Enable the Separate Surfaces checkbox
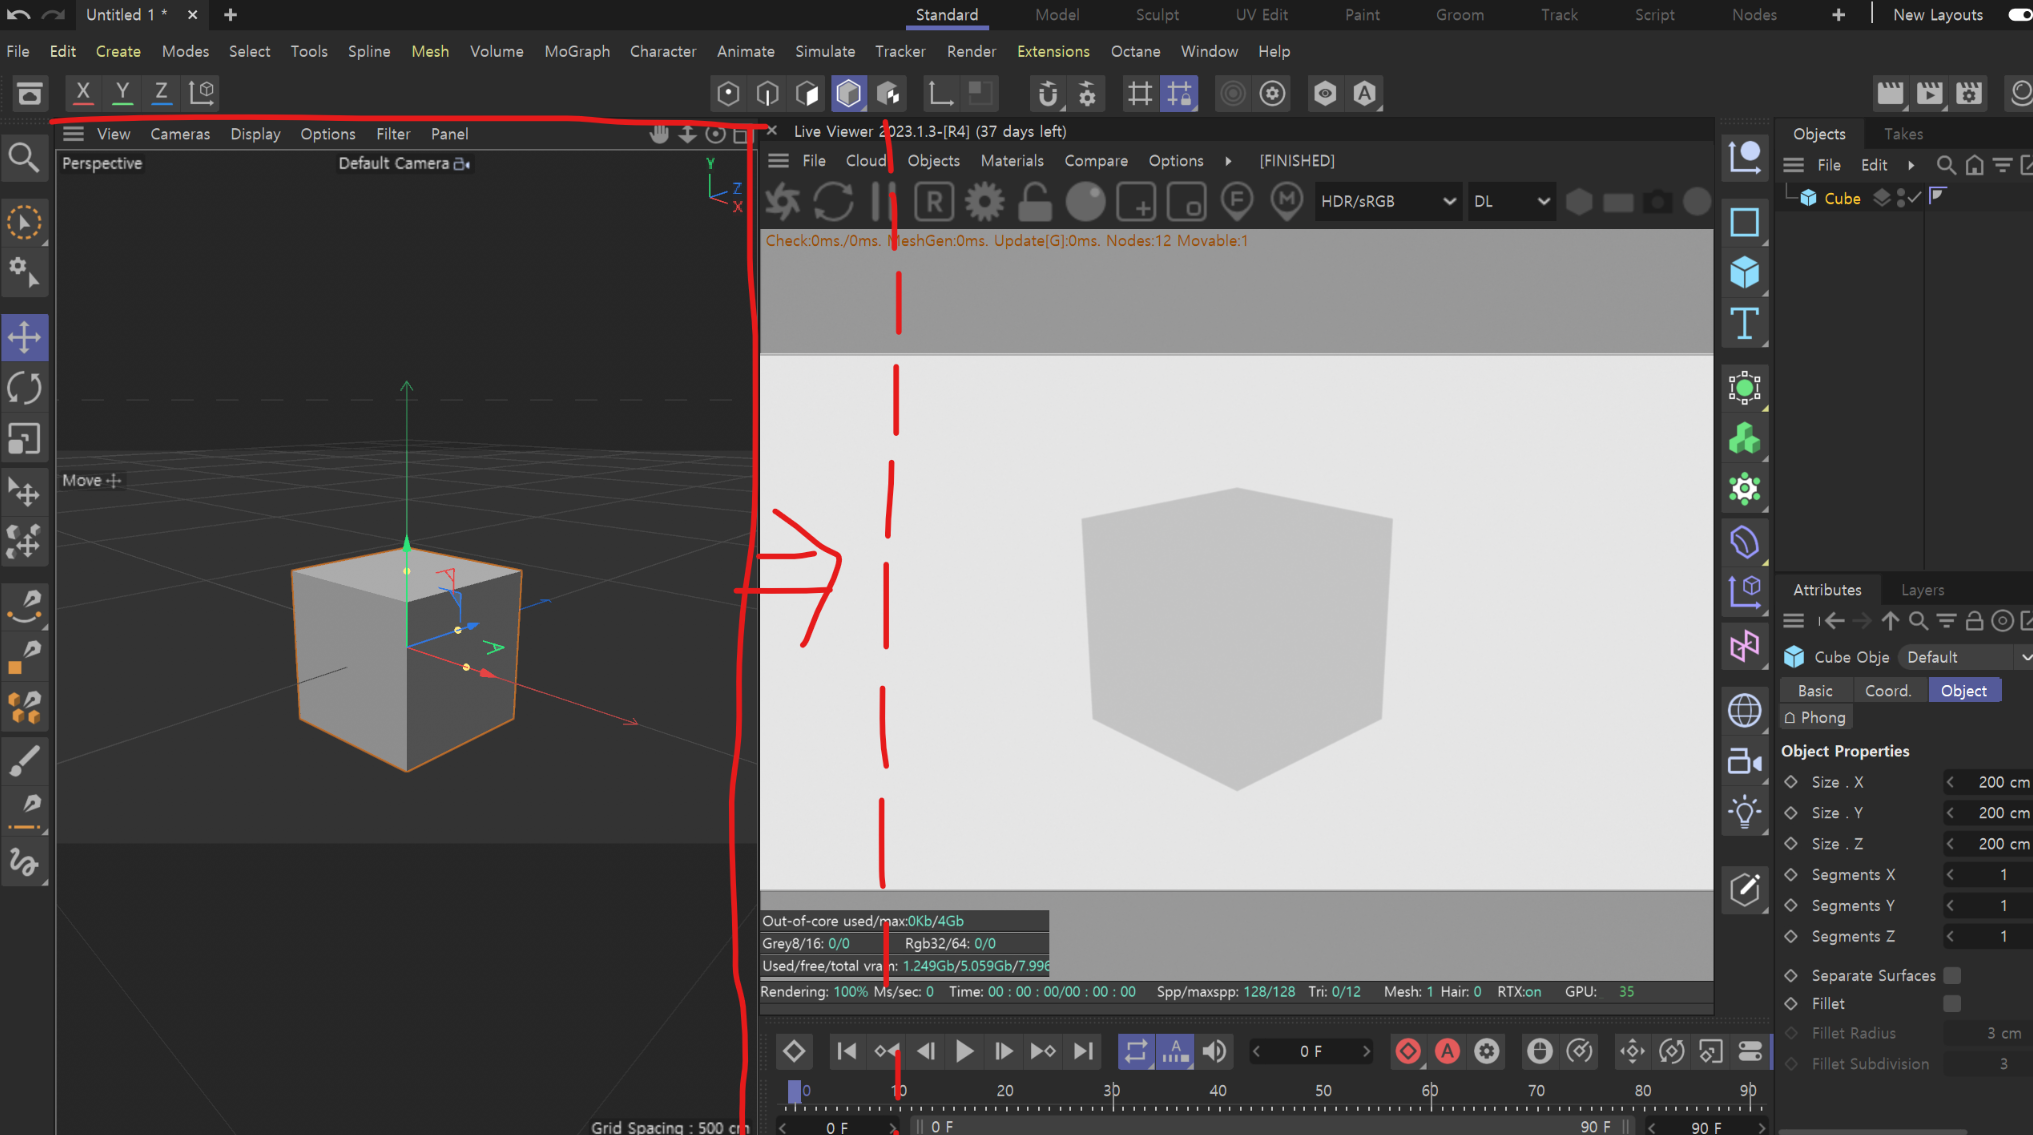Image resolution: width=2033 pixels, height=1135 pixels. point(1951,975)
